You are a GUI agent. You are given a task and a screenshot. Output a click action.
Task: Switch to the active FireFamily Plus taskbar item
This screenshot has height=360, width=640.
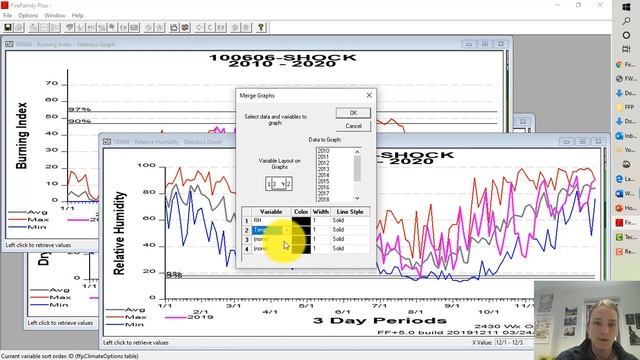click(625, 222)
